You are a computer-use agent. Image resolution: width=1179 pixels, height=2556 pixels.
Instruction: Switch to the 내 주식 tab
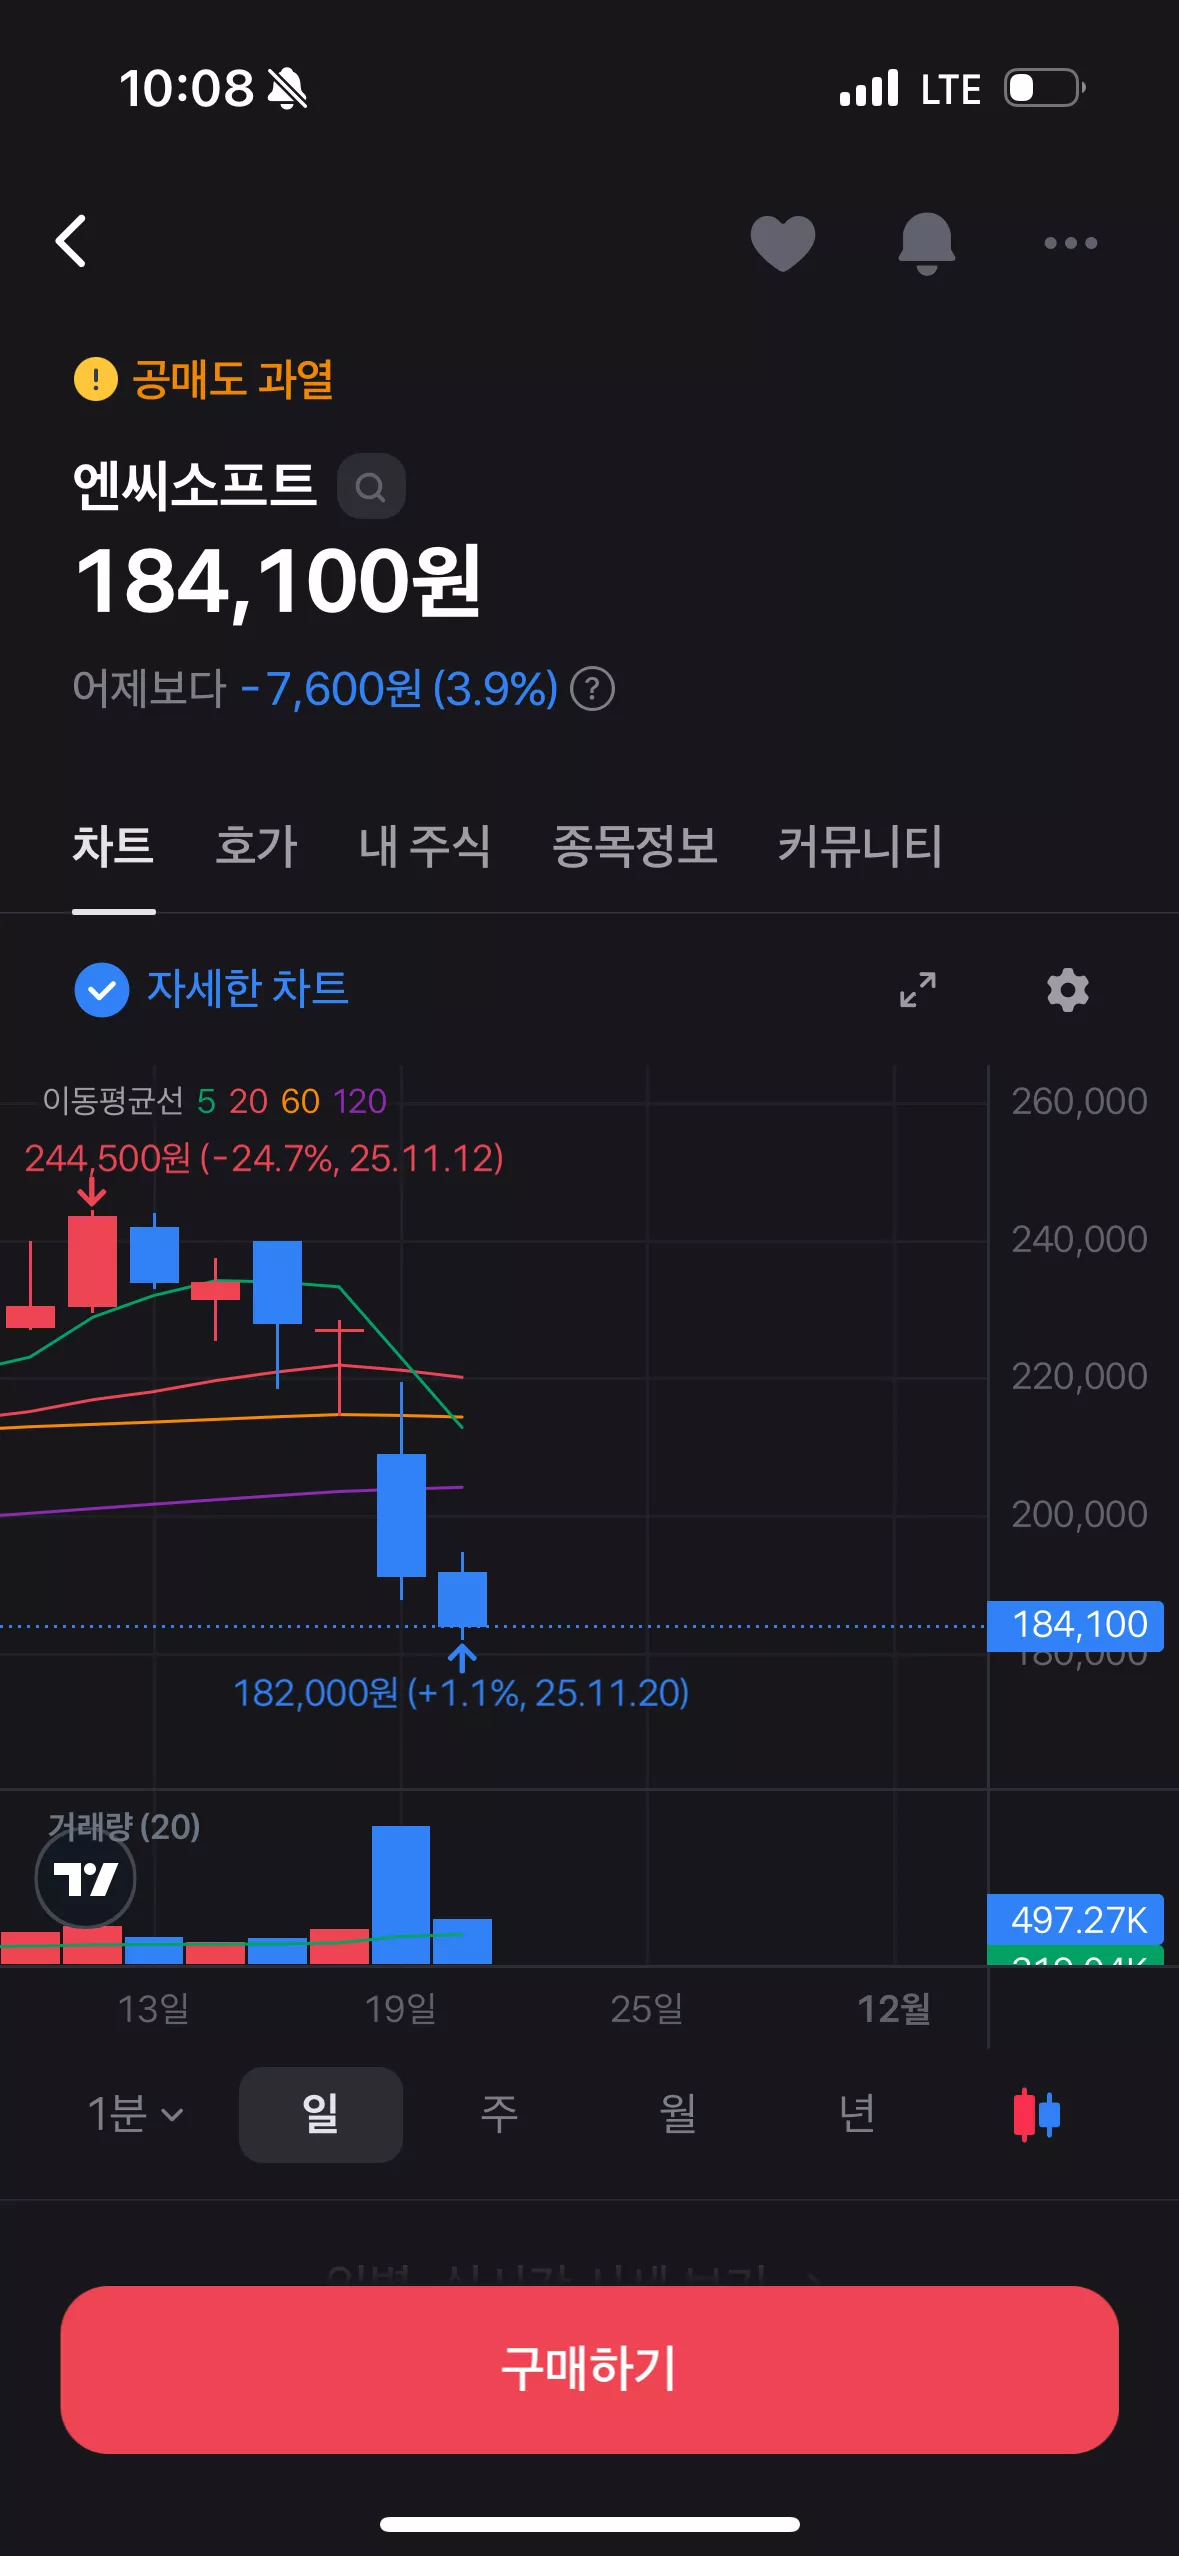pos(424,846)
